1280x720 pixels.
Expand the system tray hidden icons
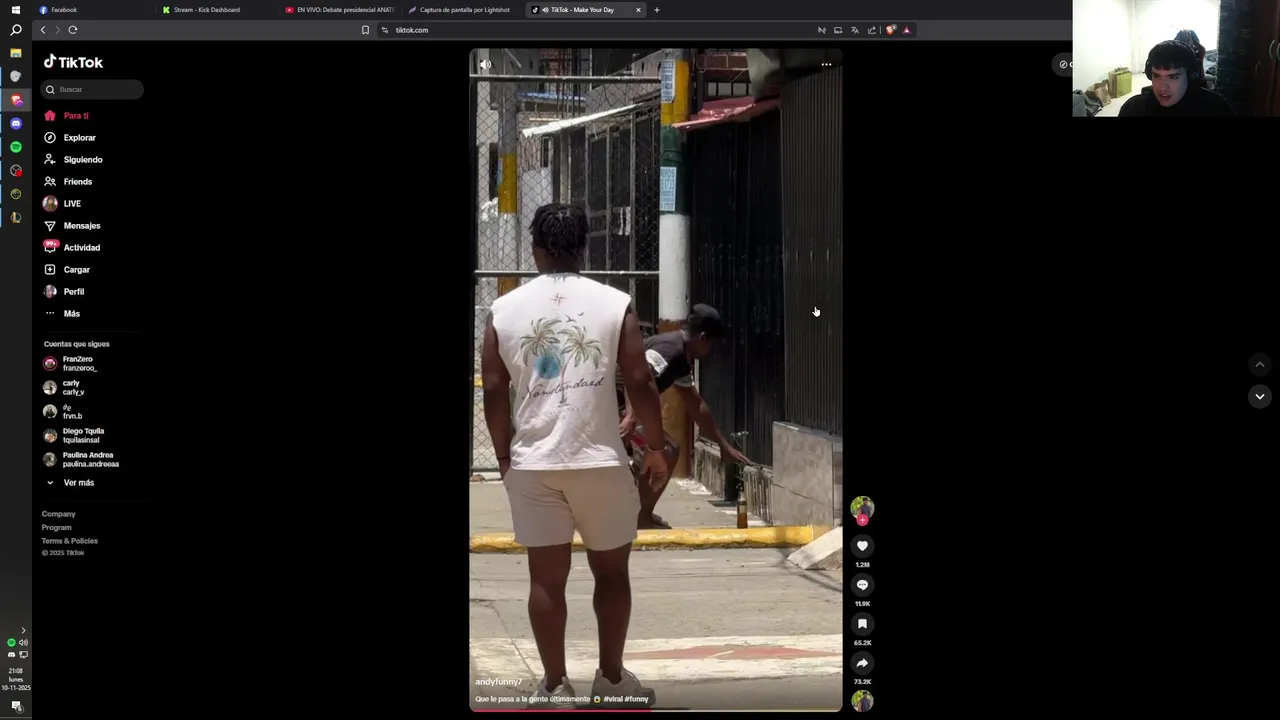[23, 631]
